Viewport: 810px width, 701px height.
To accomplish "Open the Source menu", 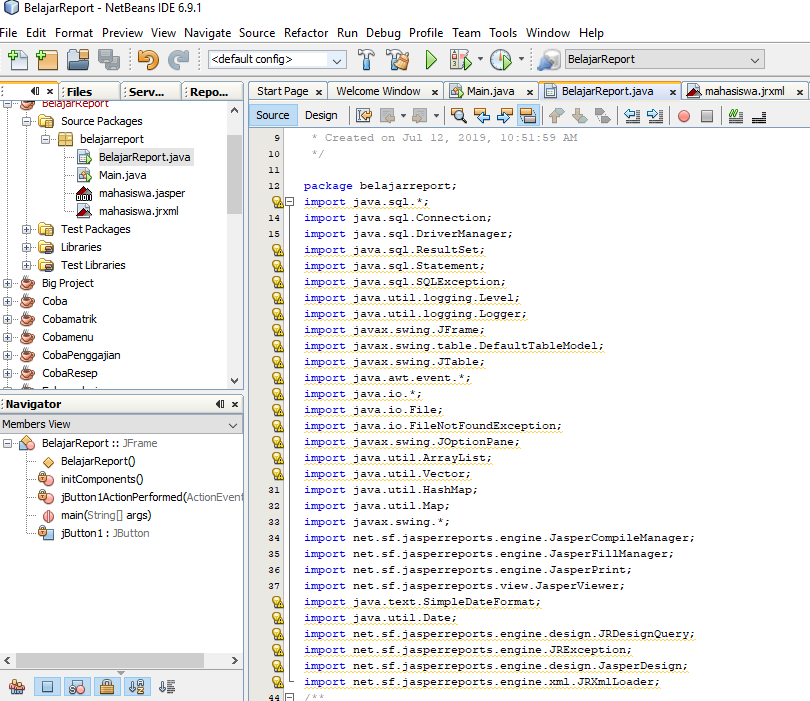I will [x=257, y=33].
